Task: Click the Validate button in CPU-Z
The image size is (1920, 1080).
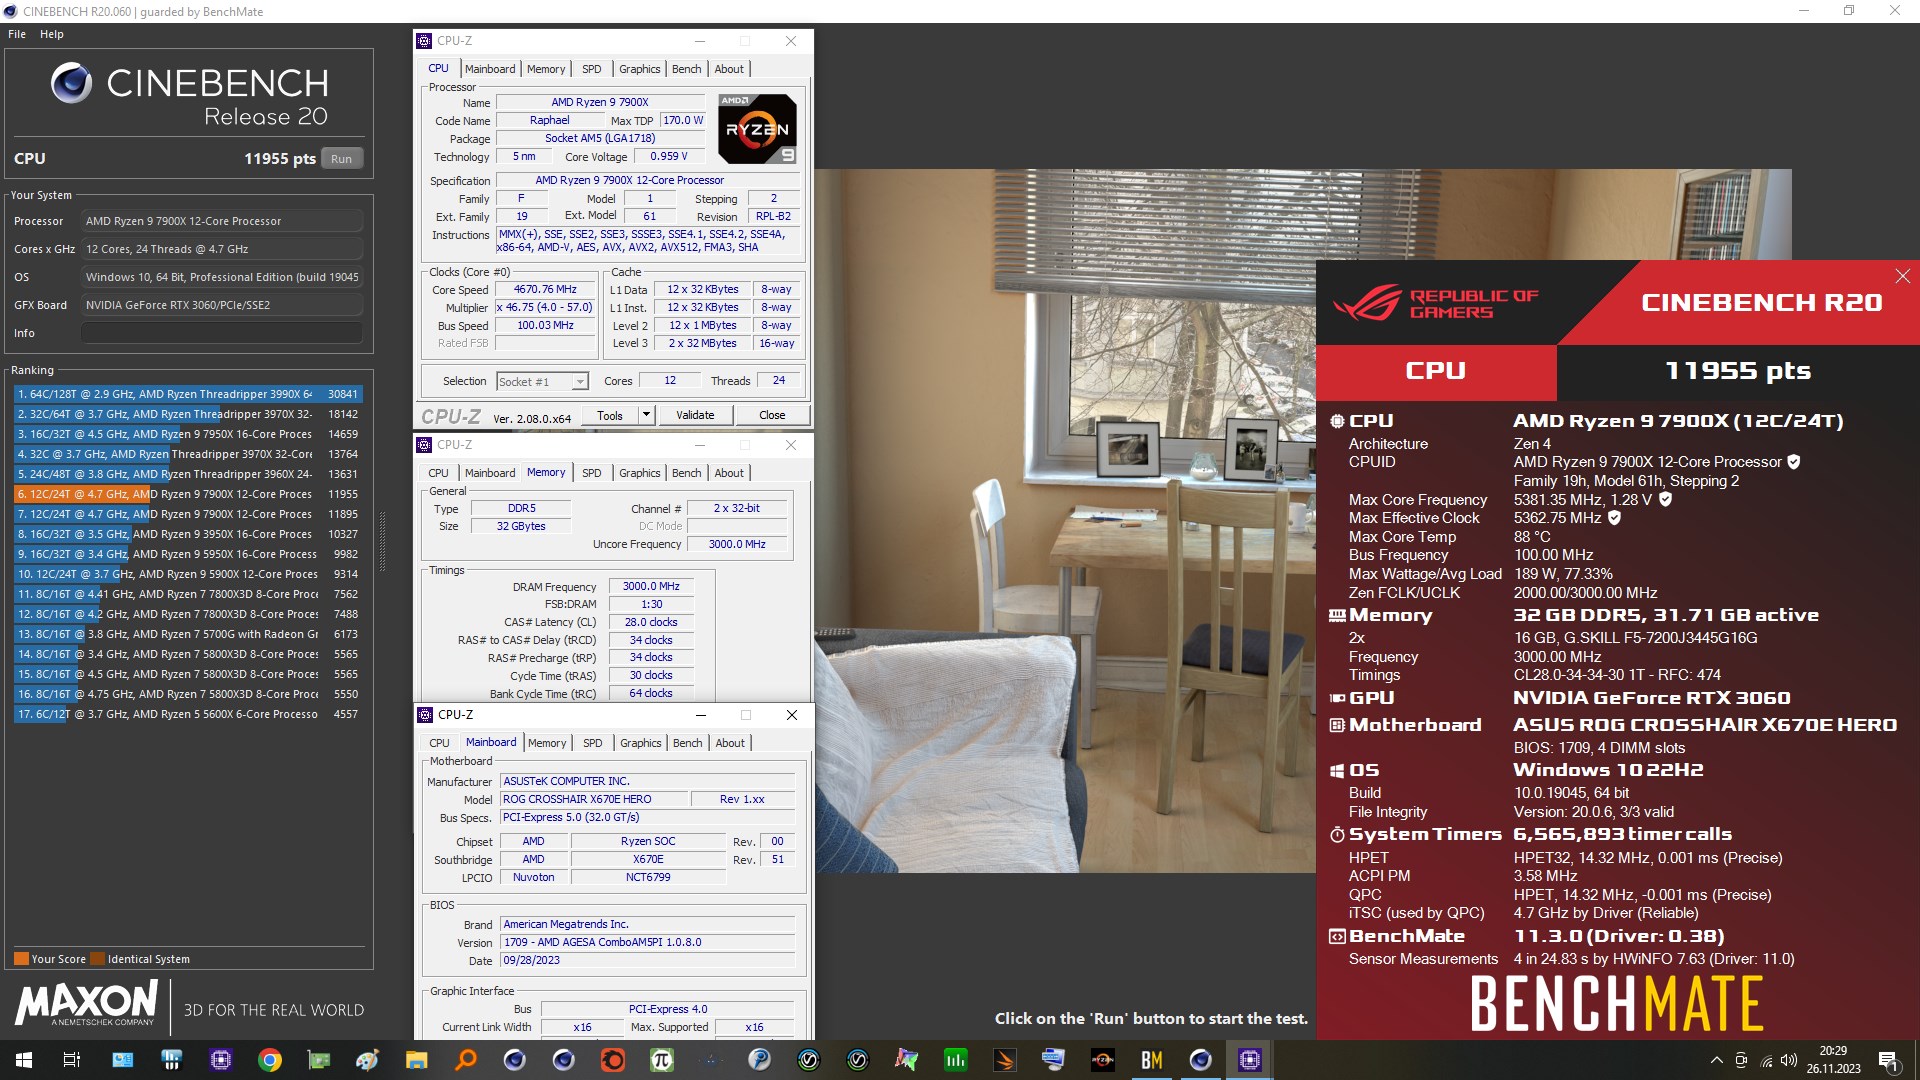Action: (x=695, y=416)
